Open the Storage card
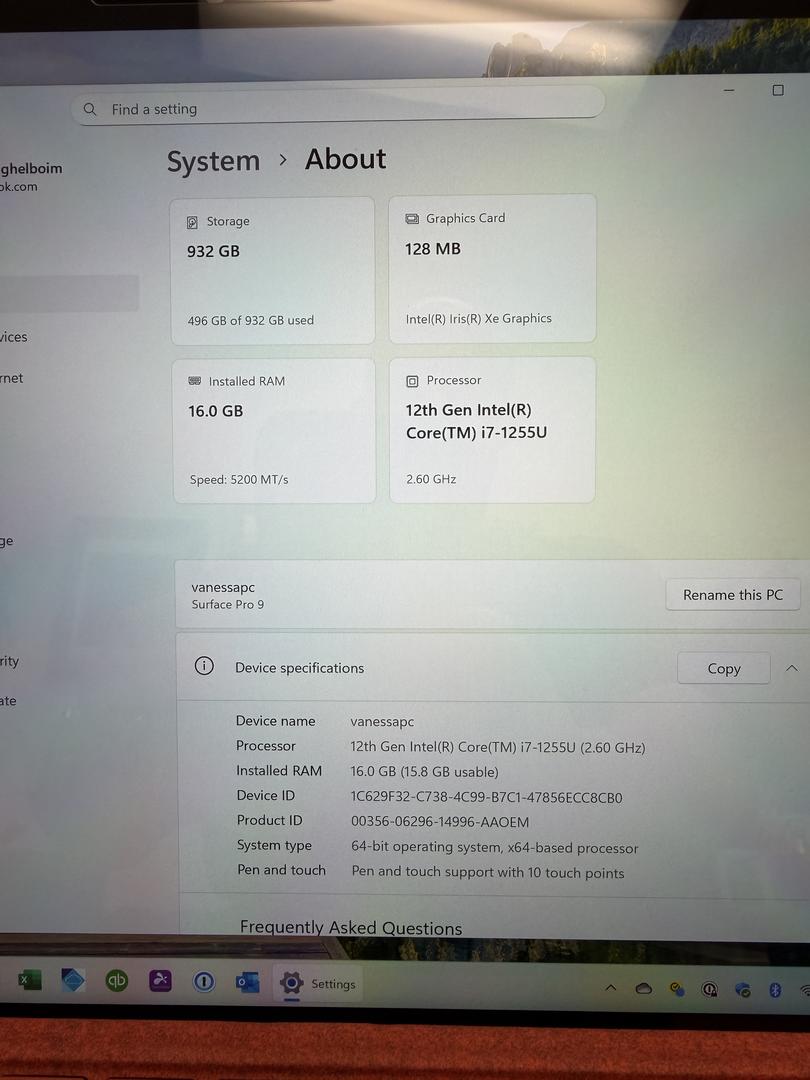The height and width of the screenshot is (1080, 810). tap(273, 271)
